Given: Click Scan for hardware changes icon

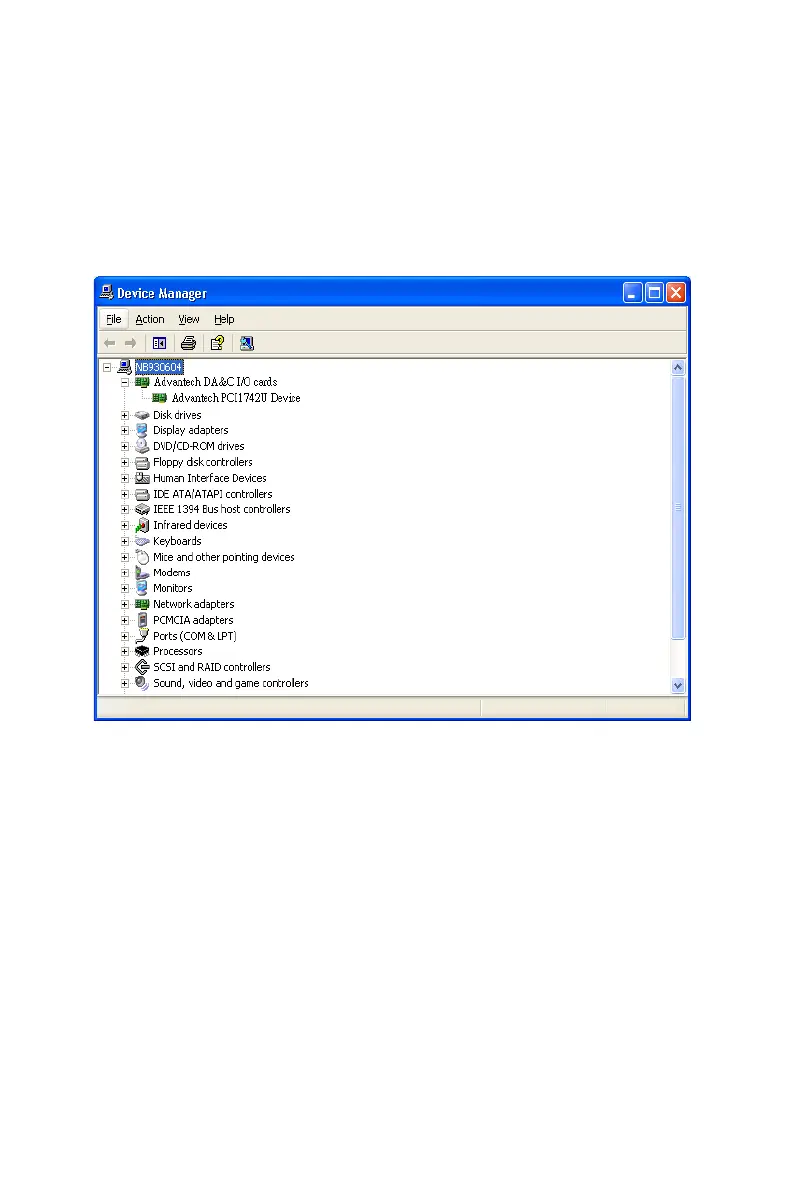Looking at the screenshot, I should (246, 343).
